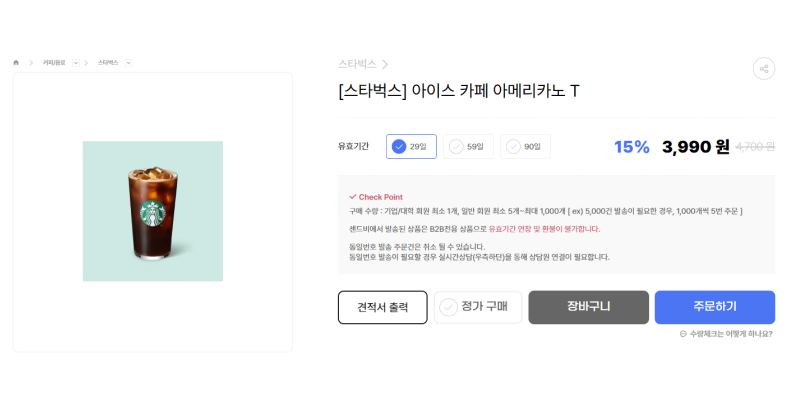Click the share icon beside the product title

click(x=764, y=69)
